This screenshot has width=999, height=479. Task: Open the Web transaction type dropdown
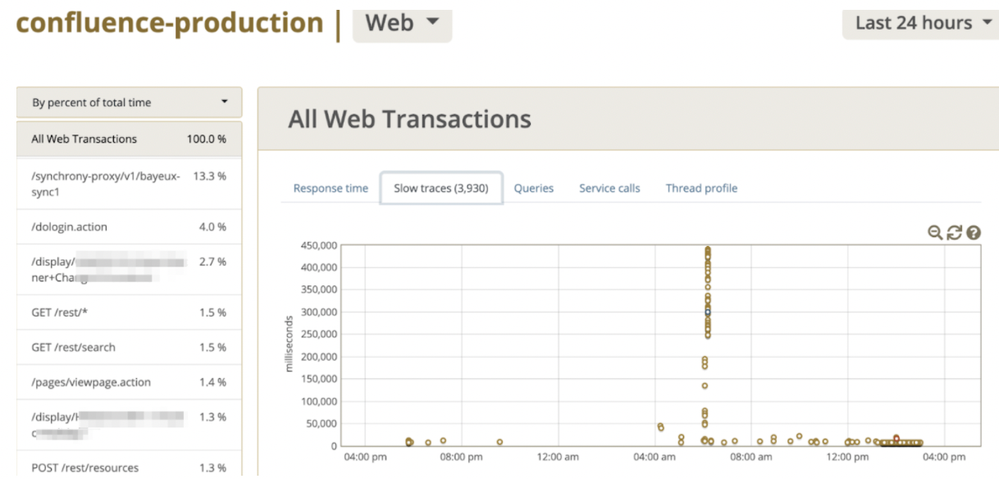coord(402,24)
